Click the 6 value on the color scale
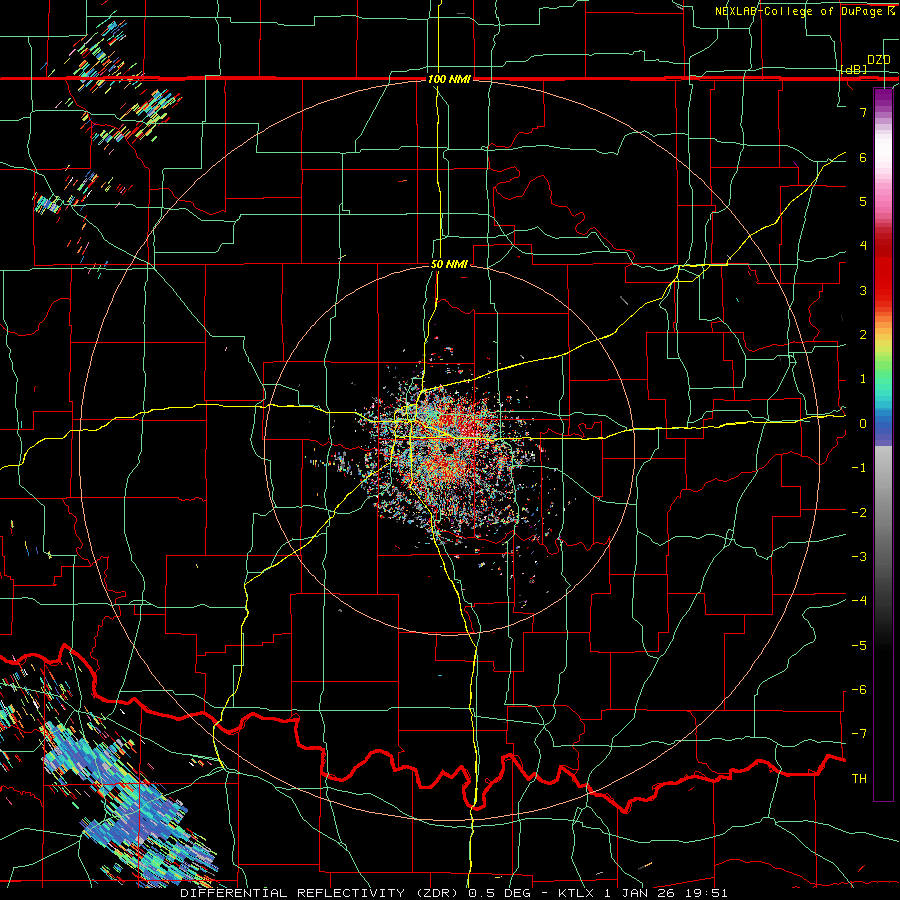 coord(863,157)
